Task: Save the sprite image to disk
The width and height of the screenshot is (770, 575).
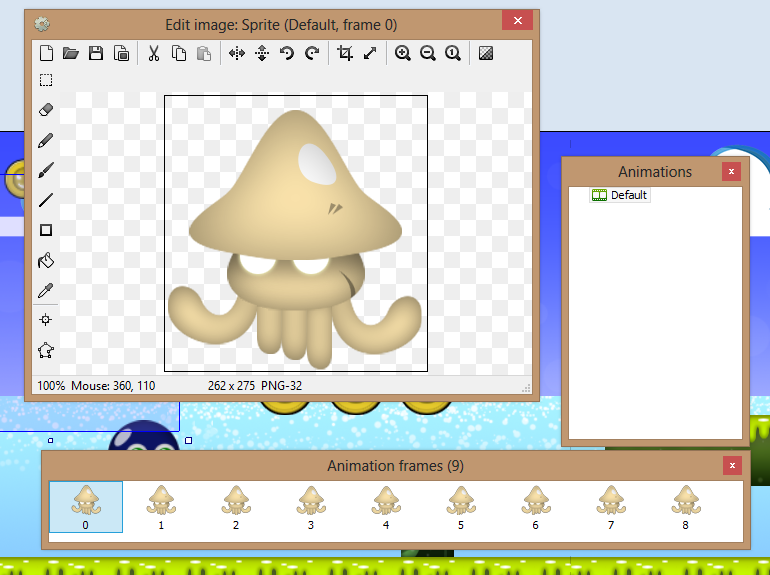Action: (96, 53)
